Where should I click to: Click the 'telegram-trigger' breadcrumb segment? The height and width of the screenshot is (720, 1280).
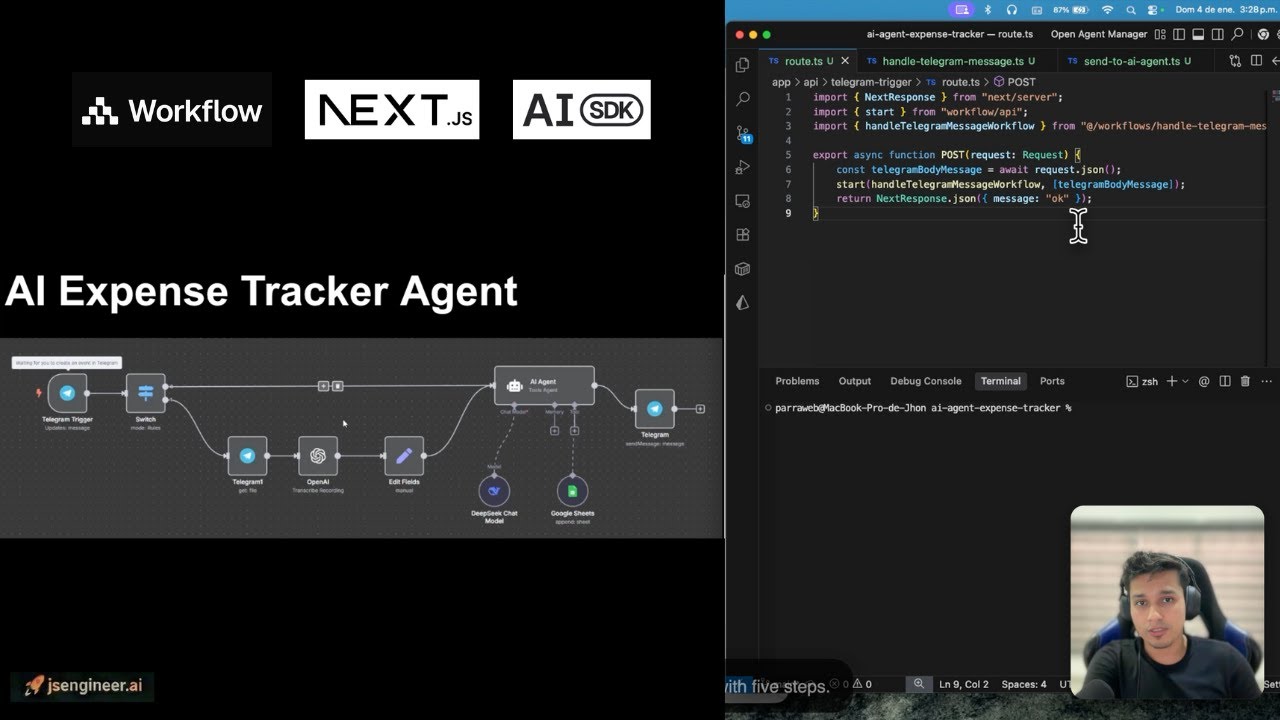point(871,82)
